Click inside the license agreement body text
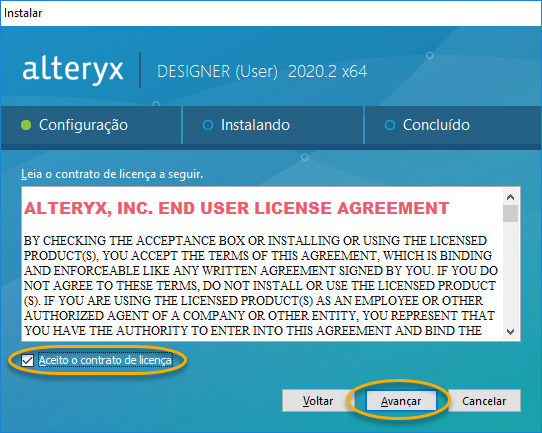Image resolution: width=542 pixels, height=433 pixels. (261, 285)
